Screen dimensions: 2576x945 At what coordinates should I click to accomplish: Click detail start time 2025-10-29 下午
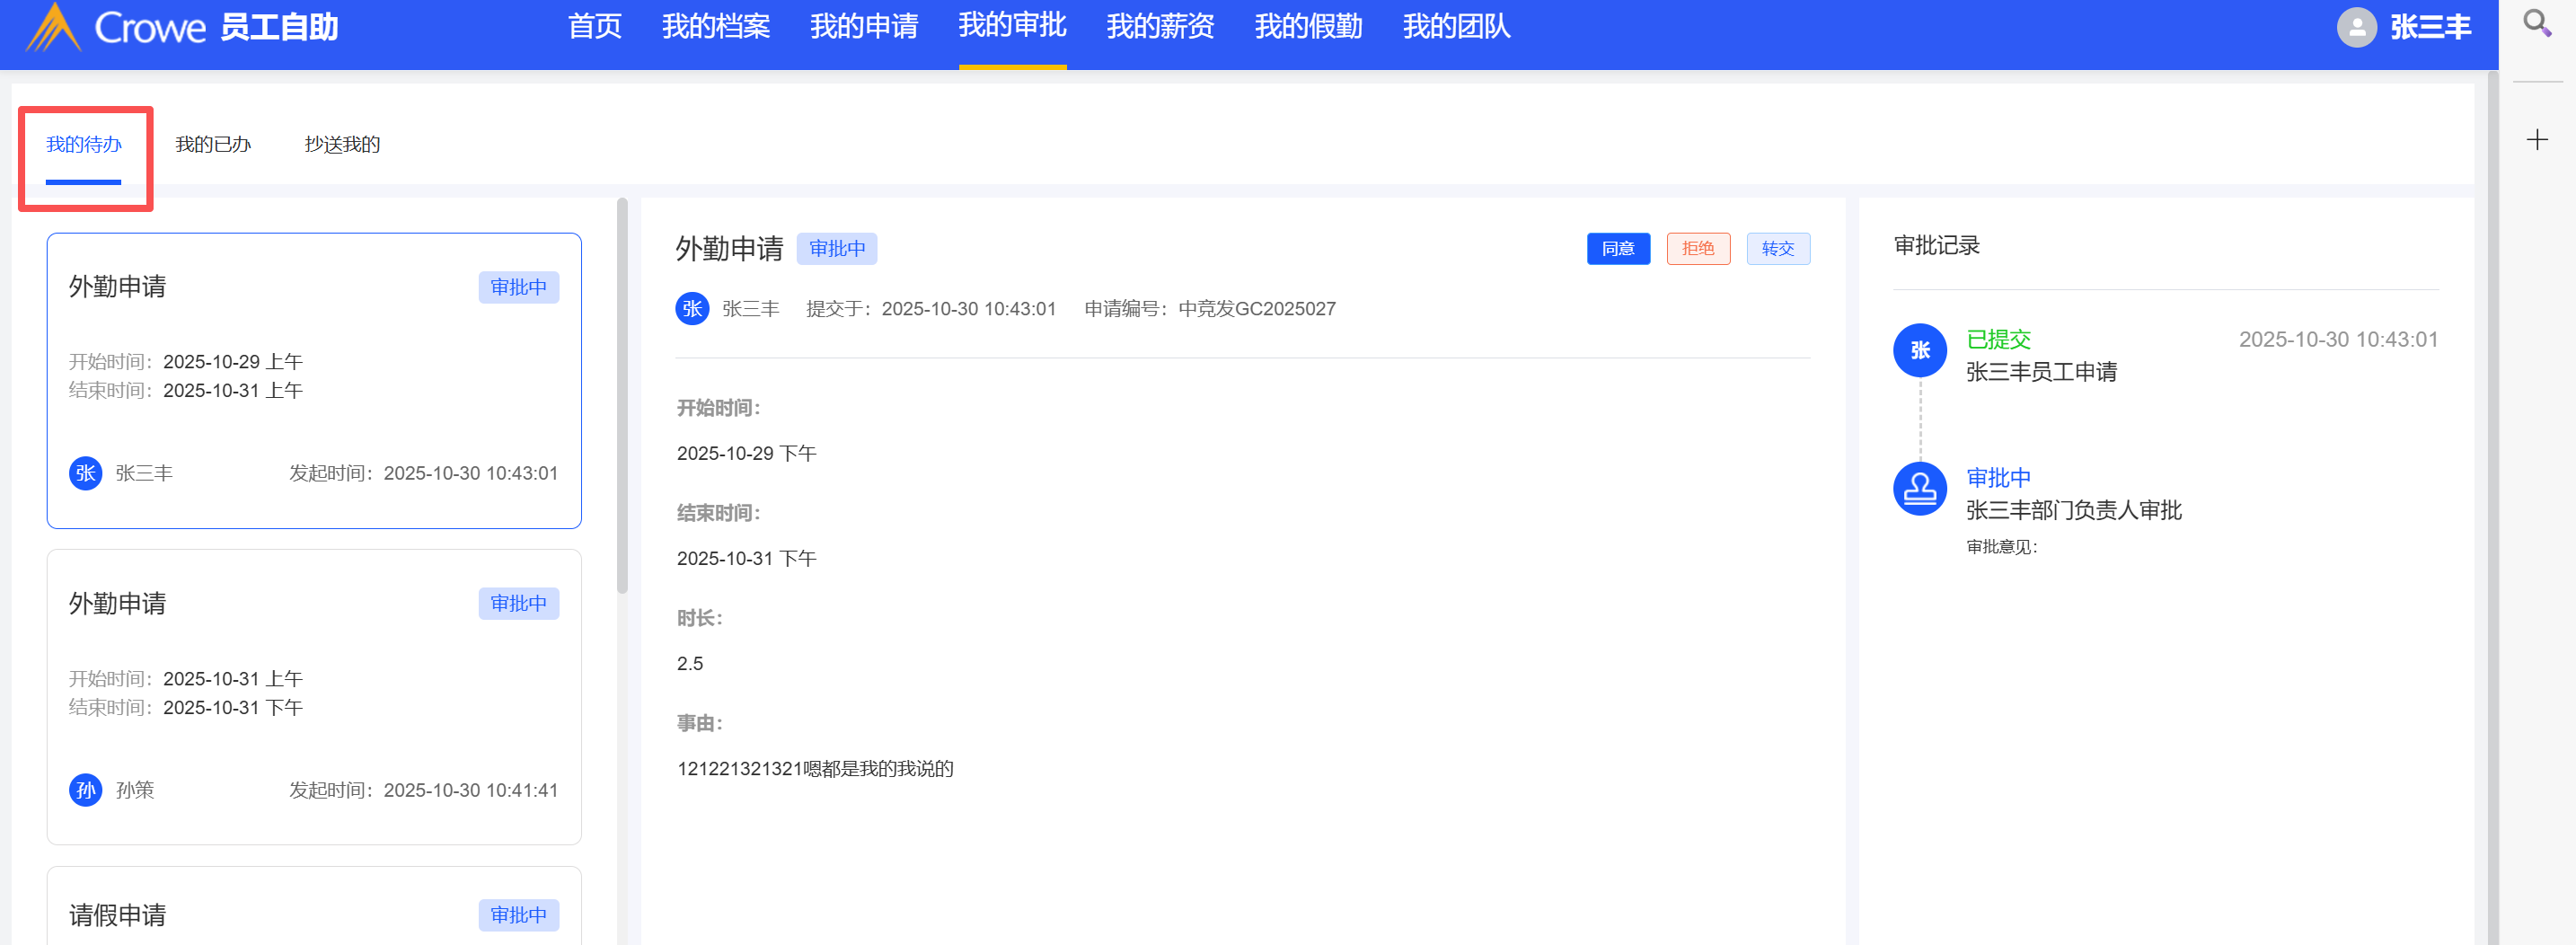746,453
